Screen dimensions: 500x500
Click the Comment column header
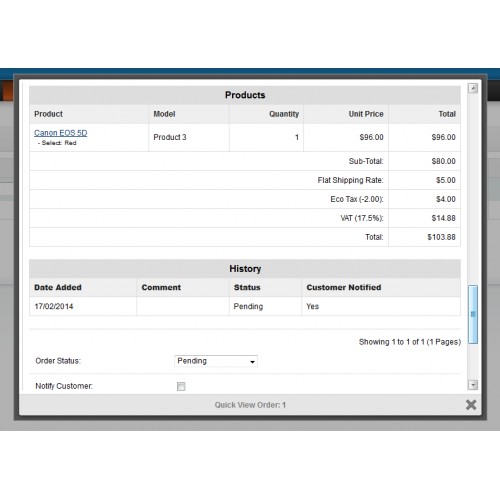tap(161, 287)
